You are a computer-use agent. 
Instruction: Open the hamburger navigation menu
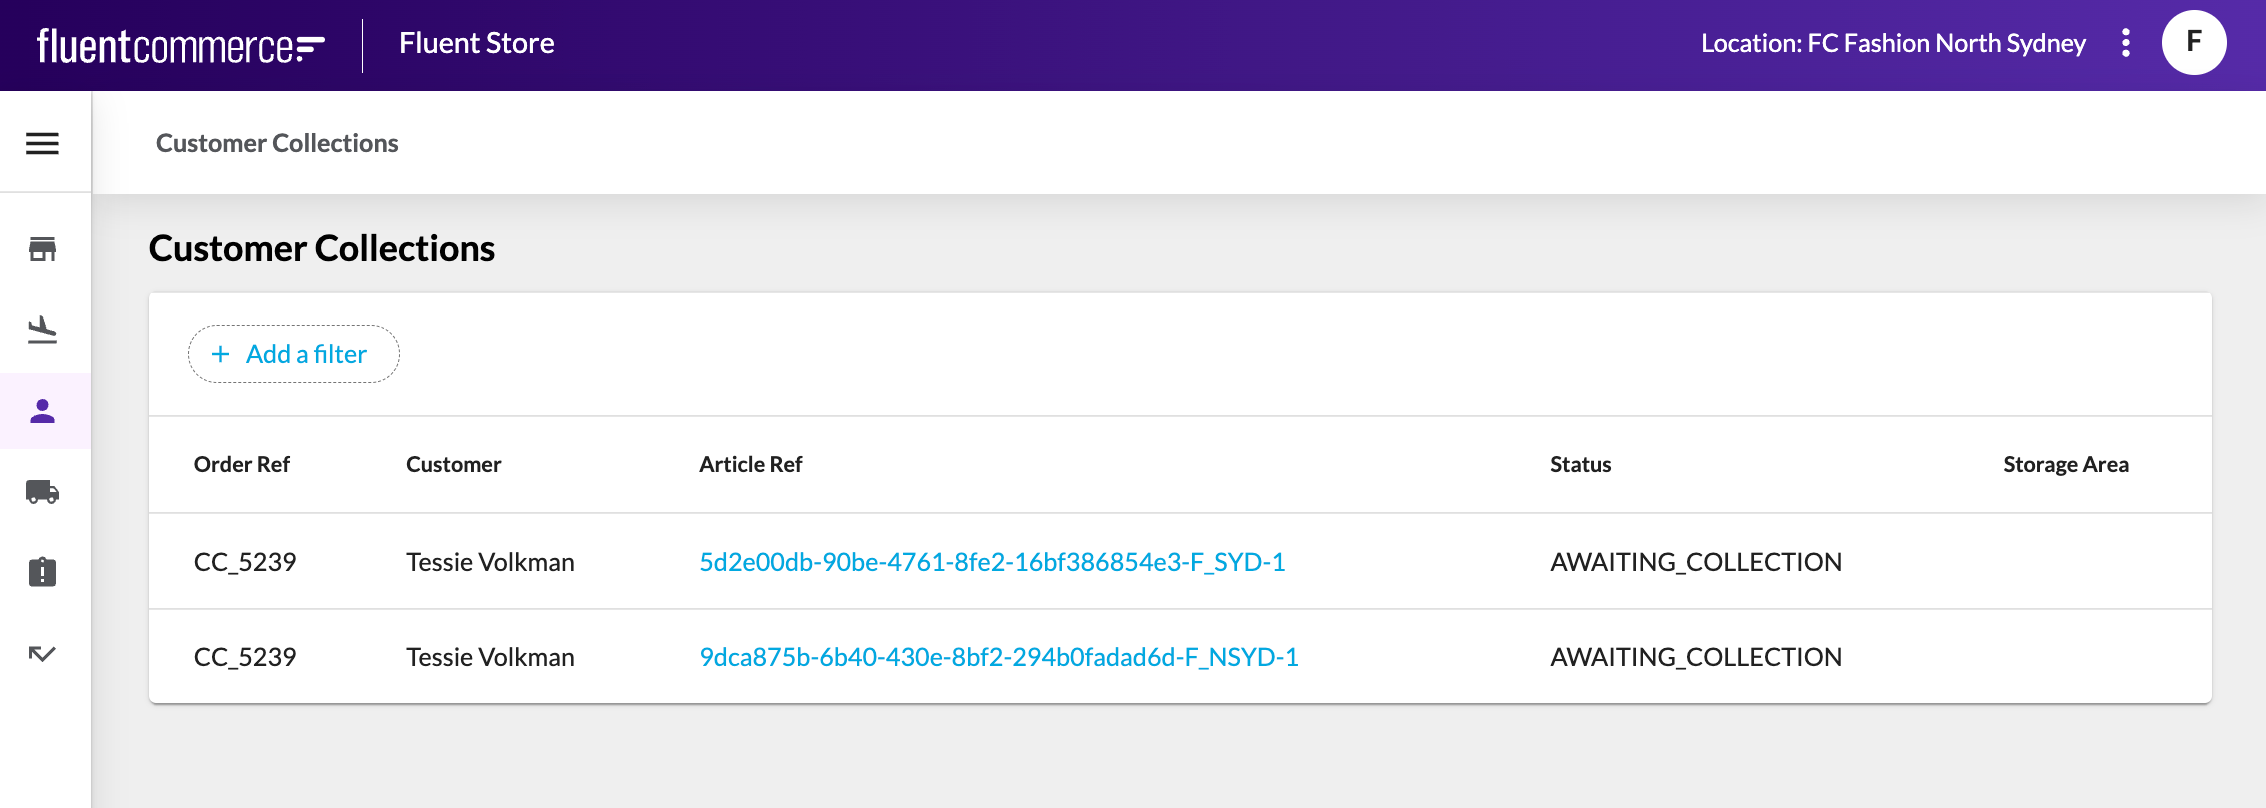[x=42, y=143]
